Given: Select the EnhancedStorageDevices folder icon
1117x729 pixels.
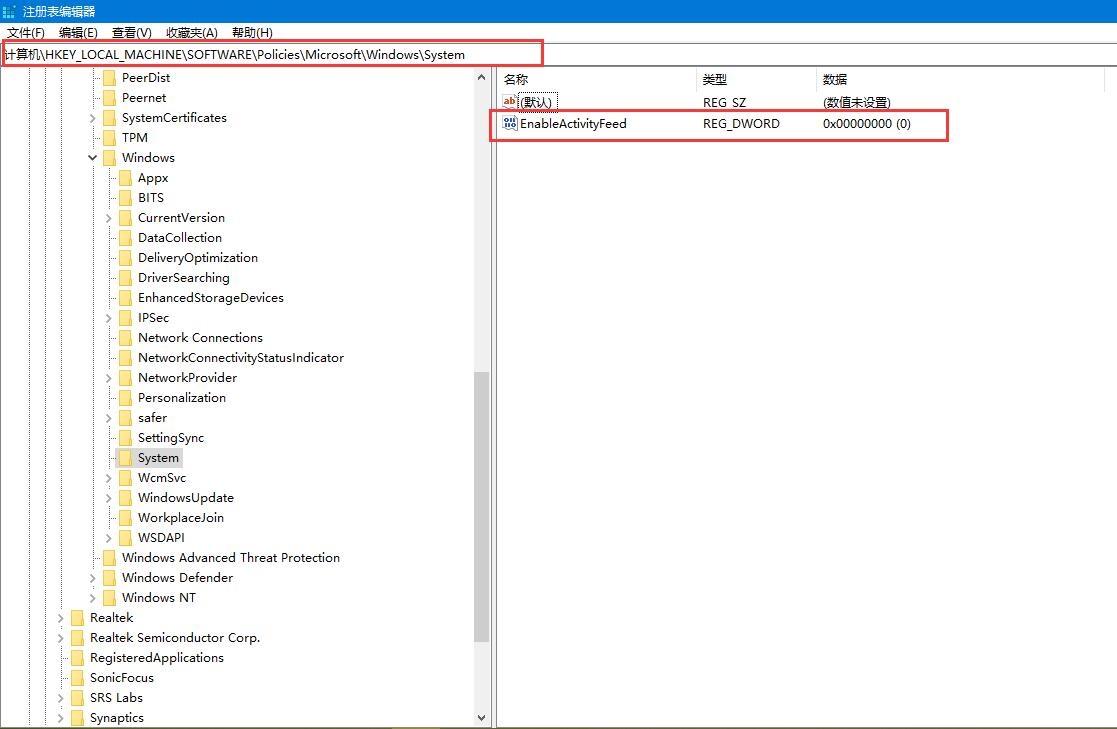Looking at the screenshot, I should 125,297.
